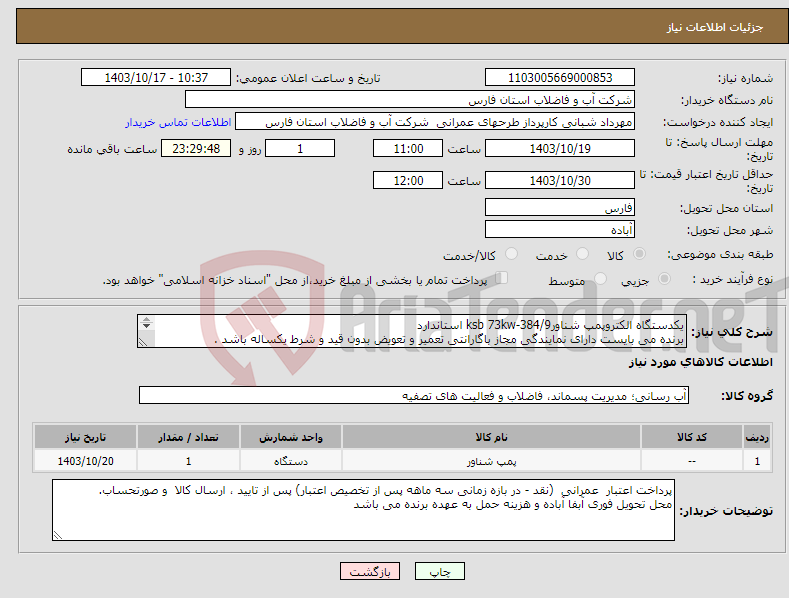Click the تاریخ نیاز column header
This screenshot has height=598, width=789.
point(86,437)
